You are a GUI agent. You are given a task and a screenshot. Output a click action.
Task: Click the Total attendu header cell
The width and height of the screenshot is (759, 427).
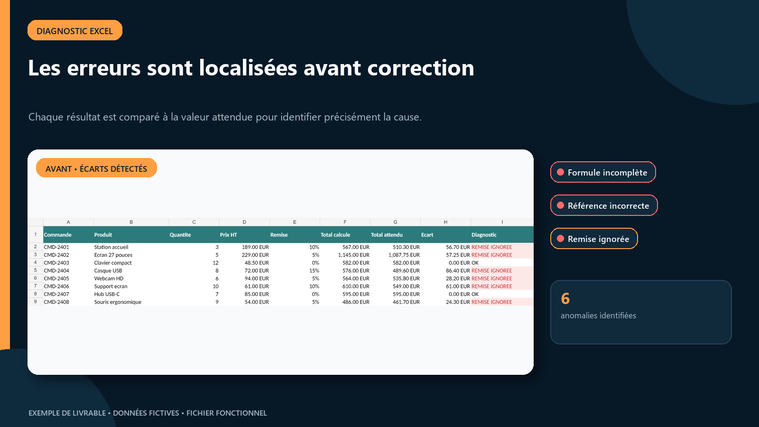395,235
